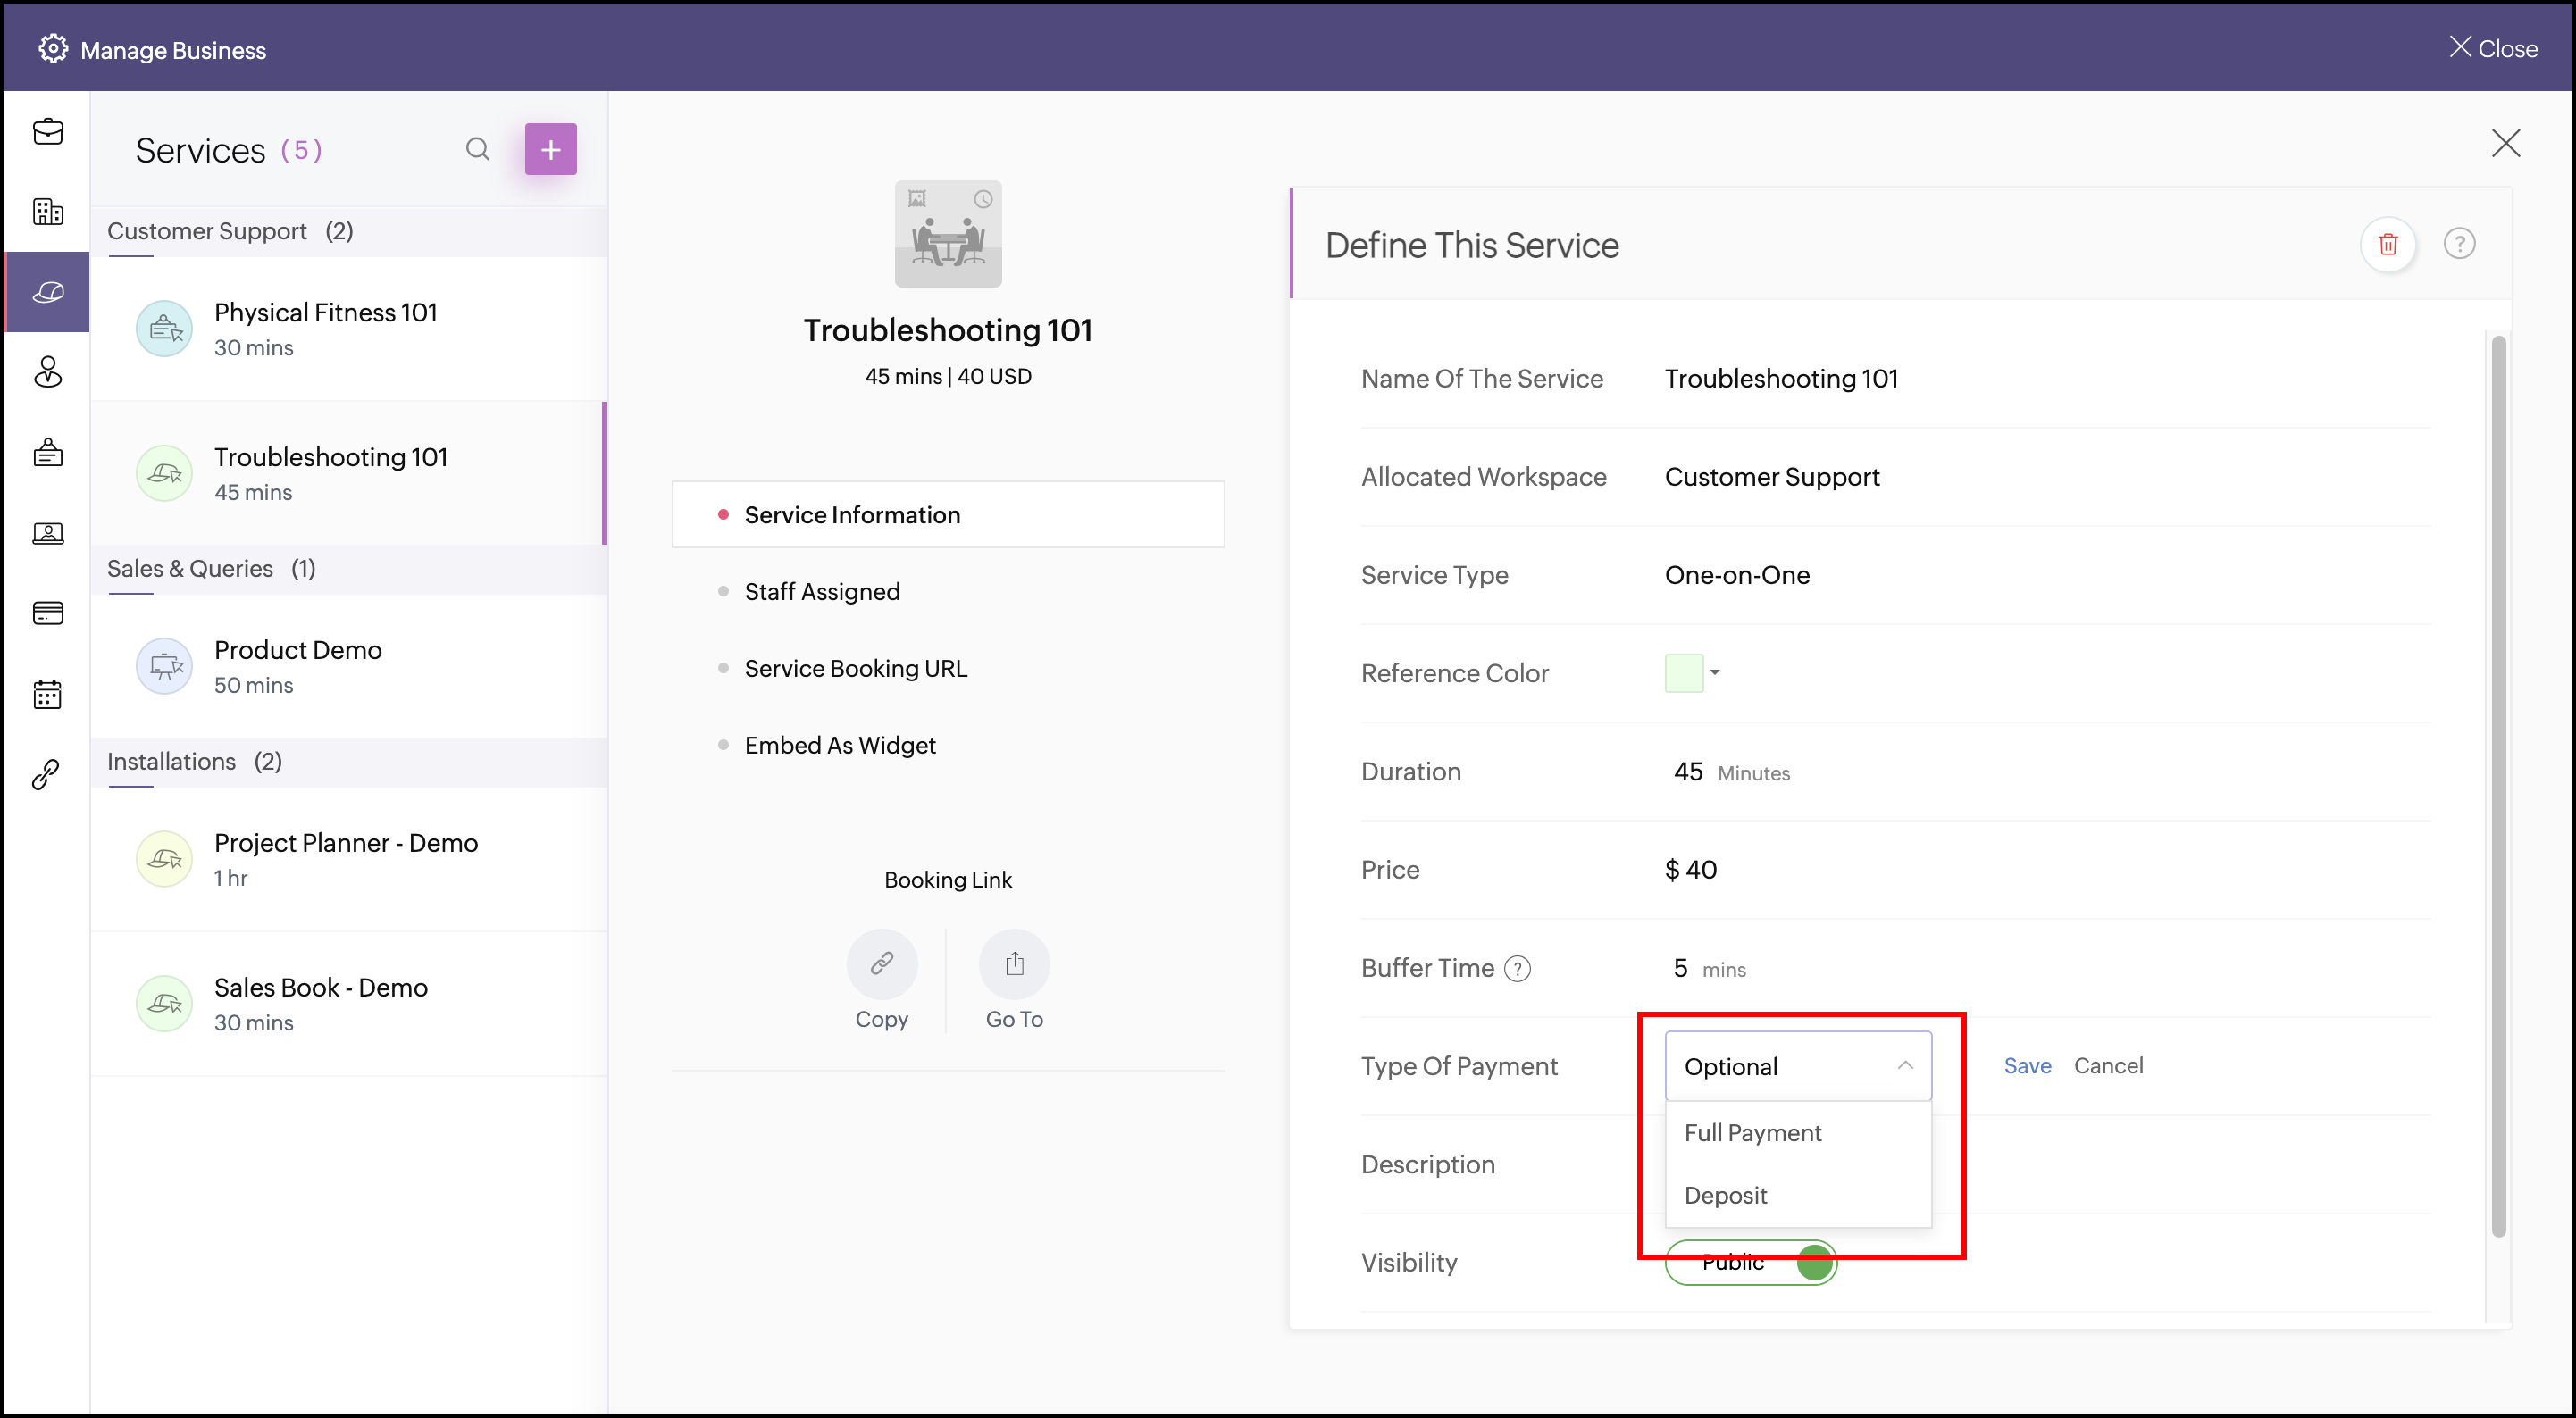The height and width of the screenshot is (1418, 2576).
Task: Expand the Reference Color dropdown arrow
Action: point(1714,673)
